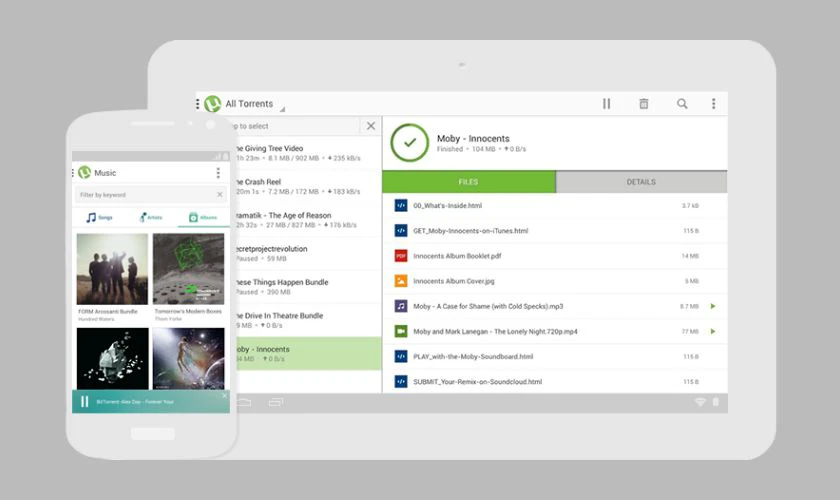840x500 pixels.
Task: Open The Lonely Night.720p.mp4 file
Action: click(x=495, y=331)
